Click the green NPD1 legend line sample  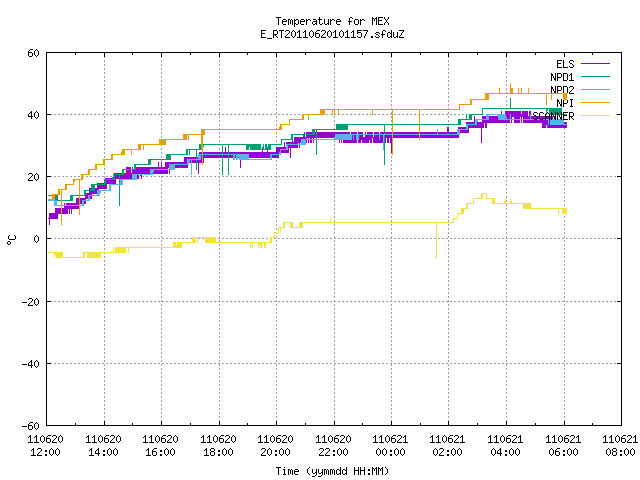(x=595, y=76)
